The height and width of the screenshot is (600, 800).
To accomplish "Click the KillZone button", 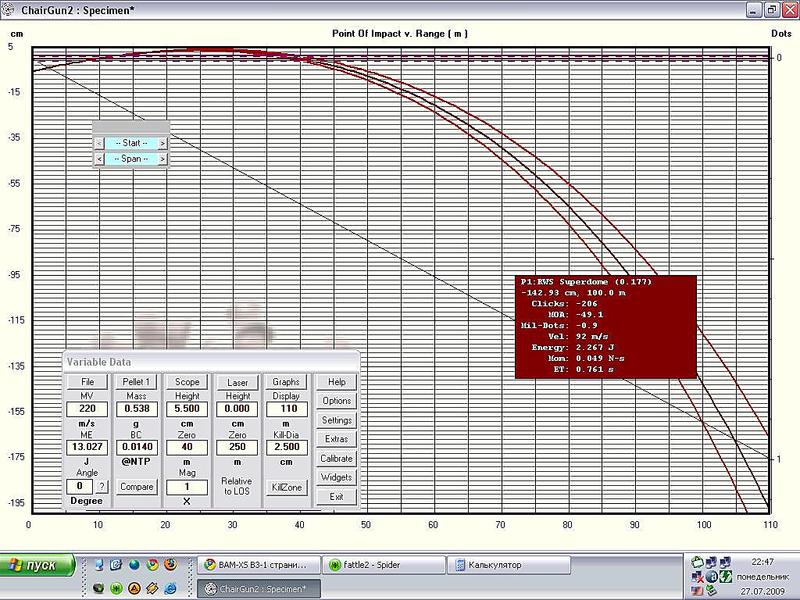I will click(286, 487).
